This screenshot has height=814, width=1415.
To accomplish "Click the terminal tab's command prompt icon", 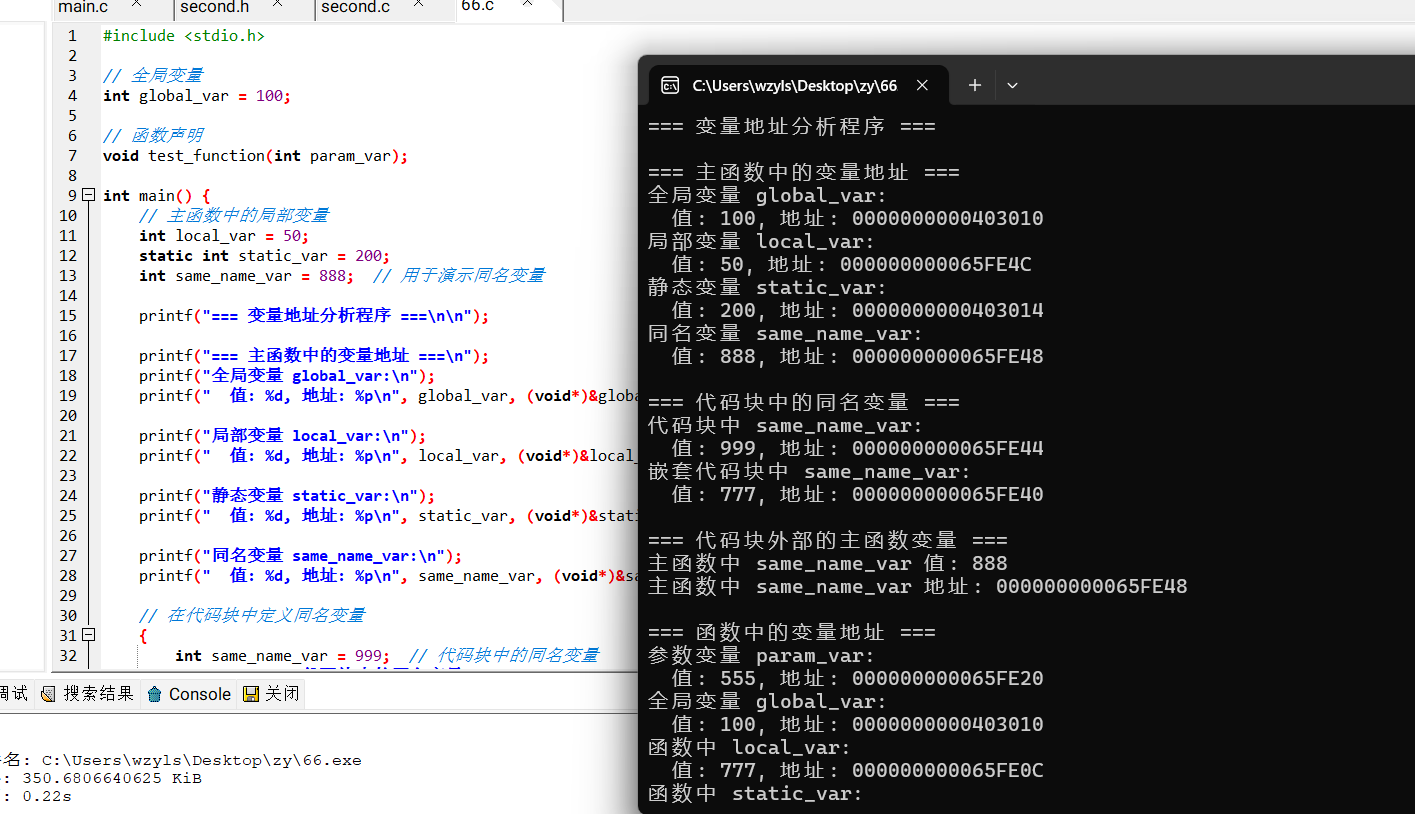I will [x=671, y=86].
